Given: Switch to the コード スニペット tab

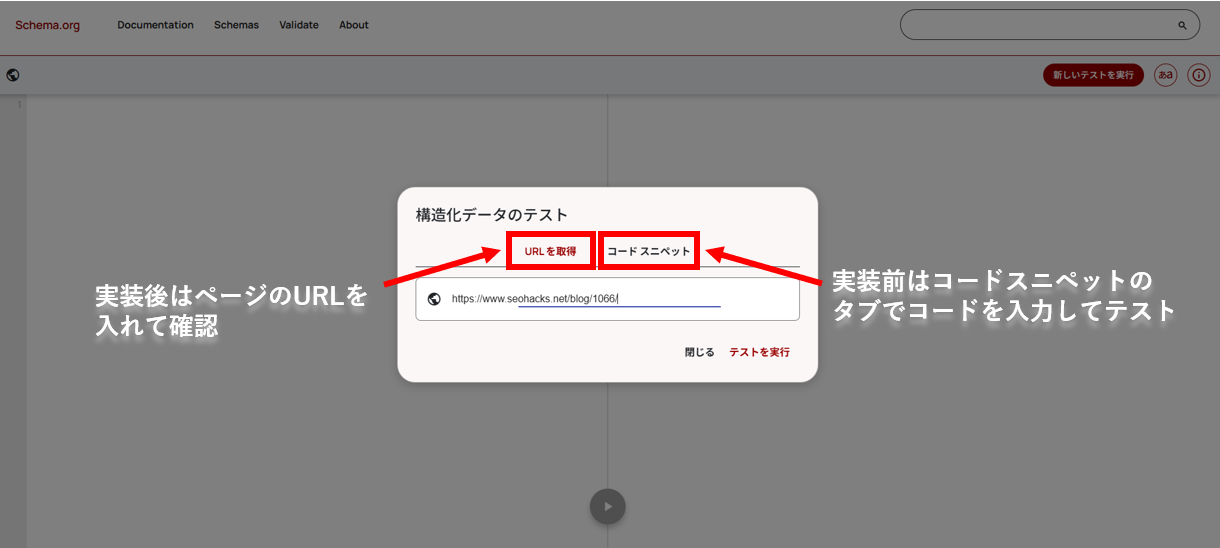Looking at the screenshot, I should [x=649, y=251].
